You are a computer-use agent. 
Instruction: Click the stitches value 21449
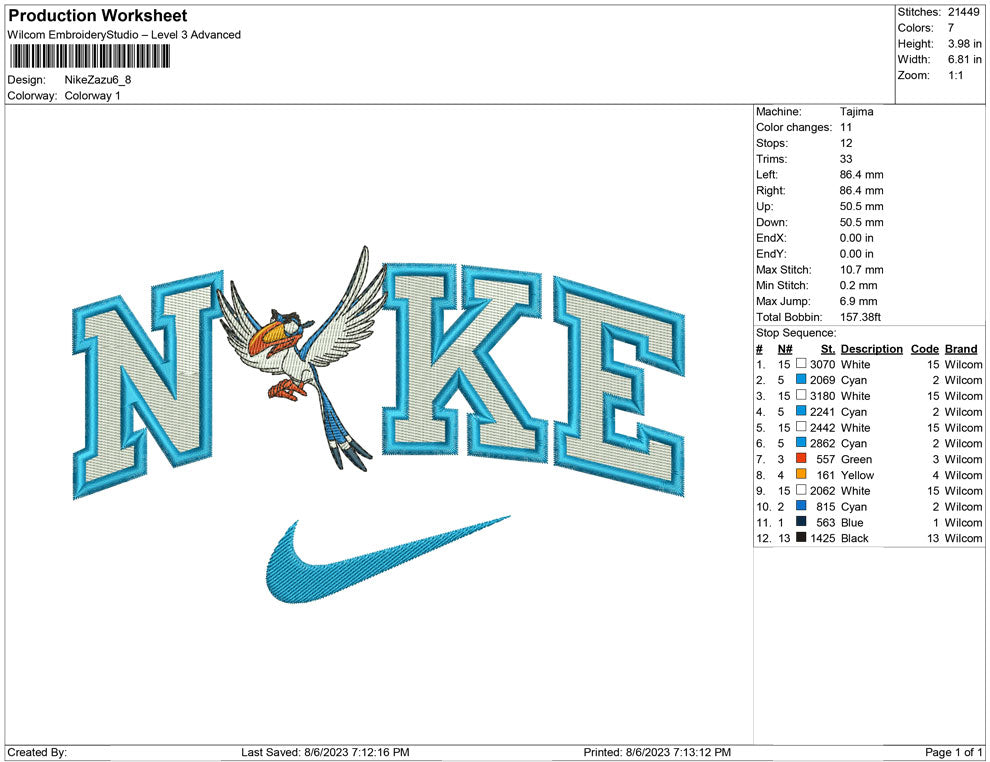click(x=963, y=12)
